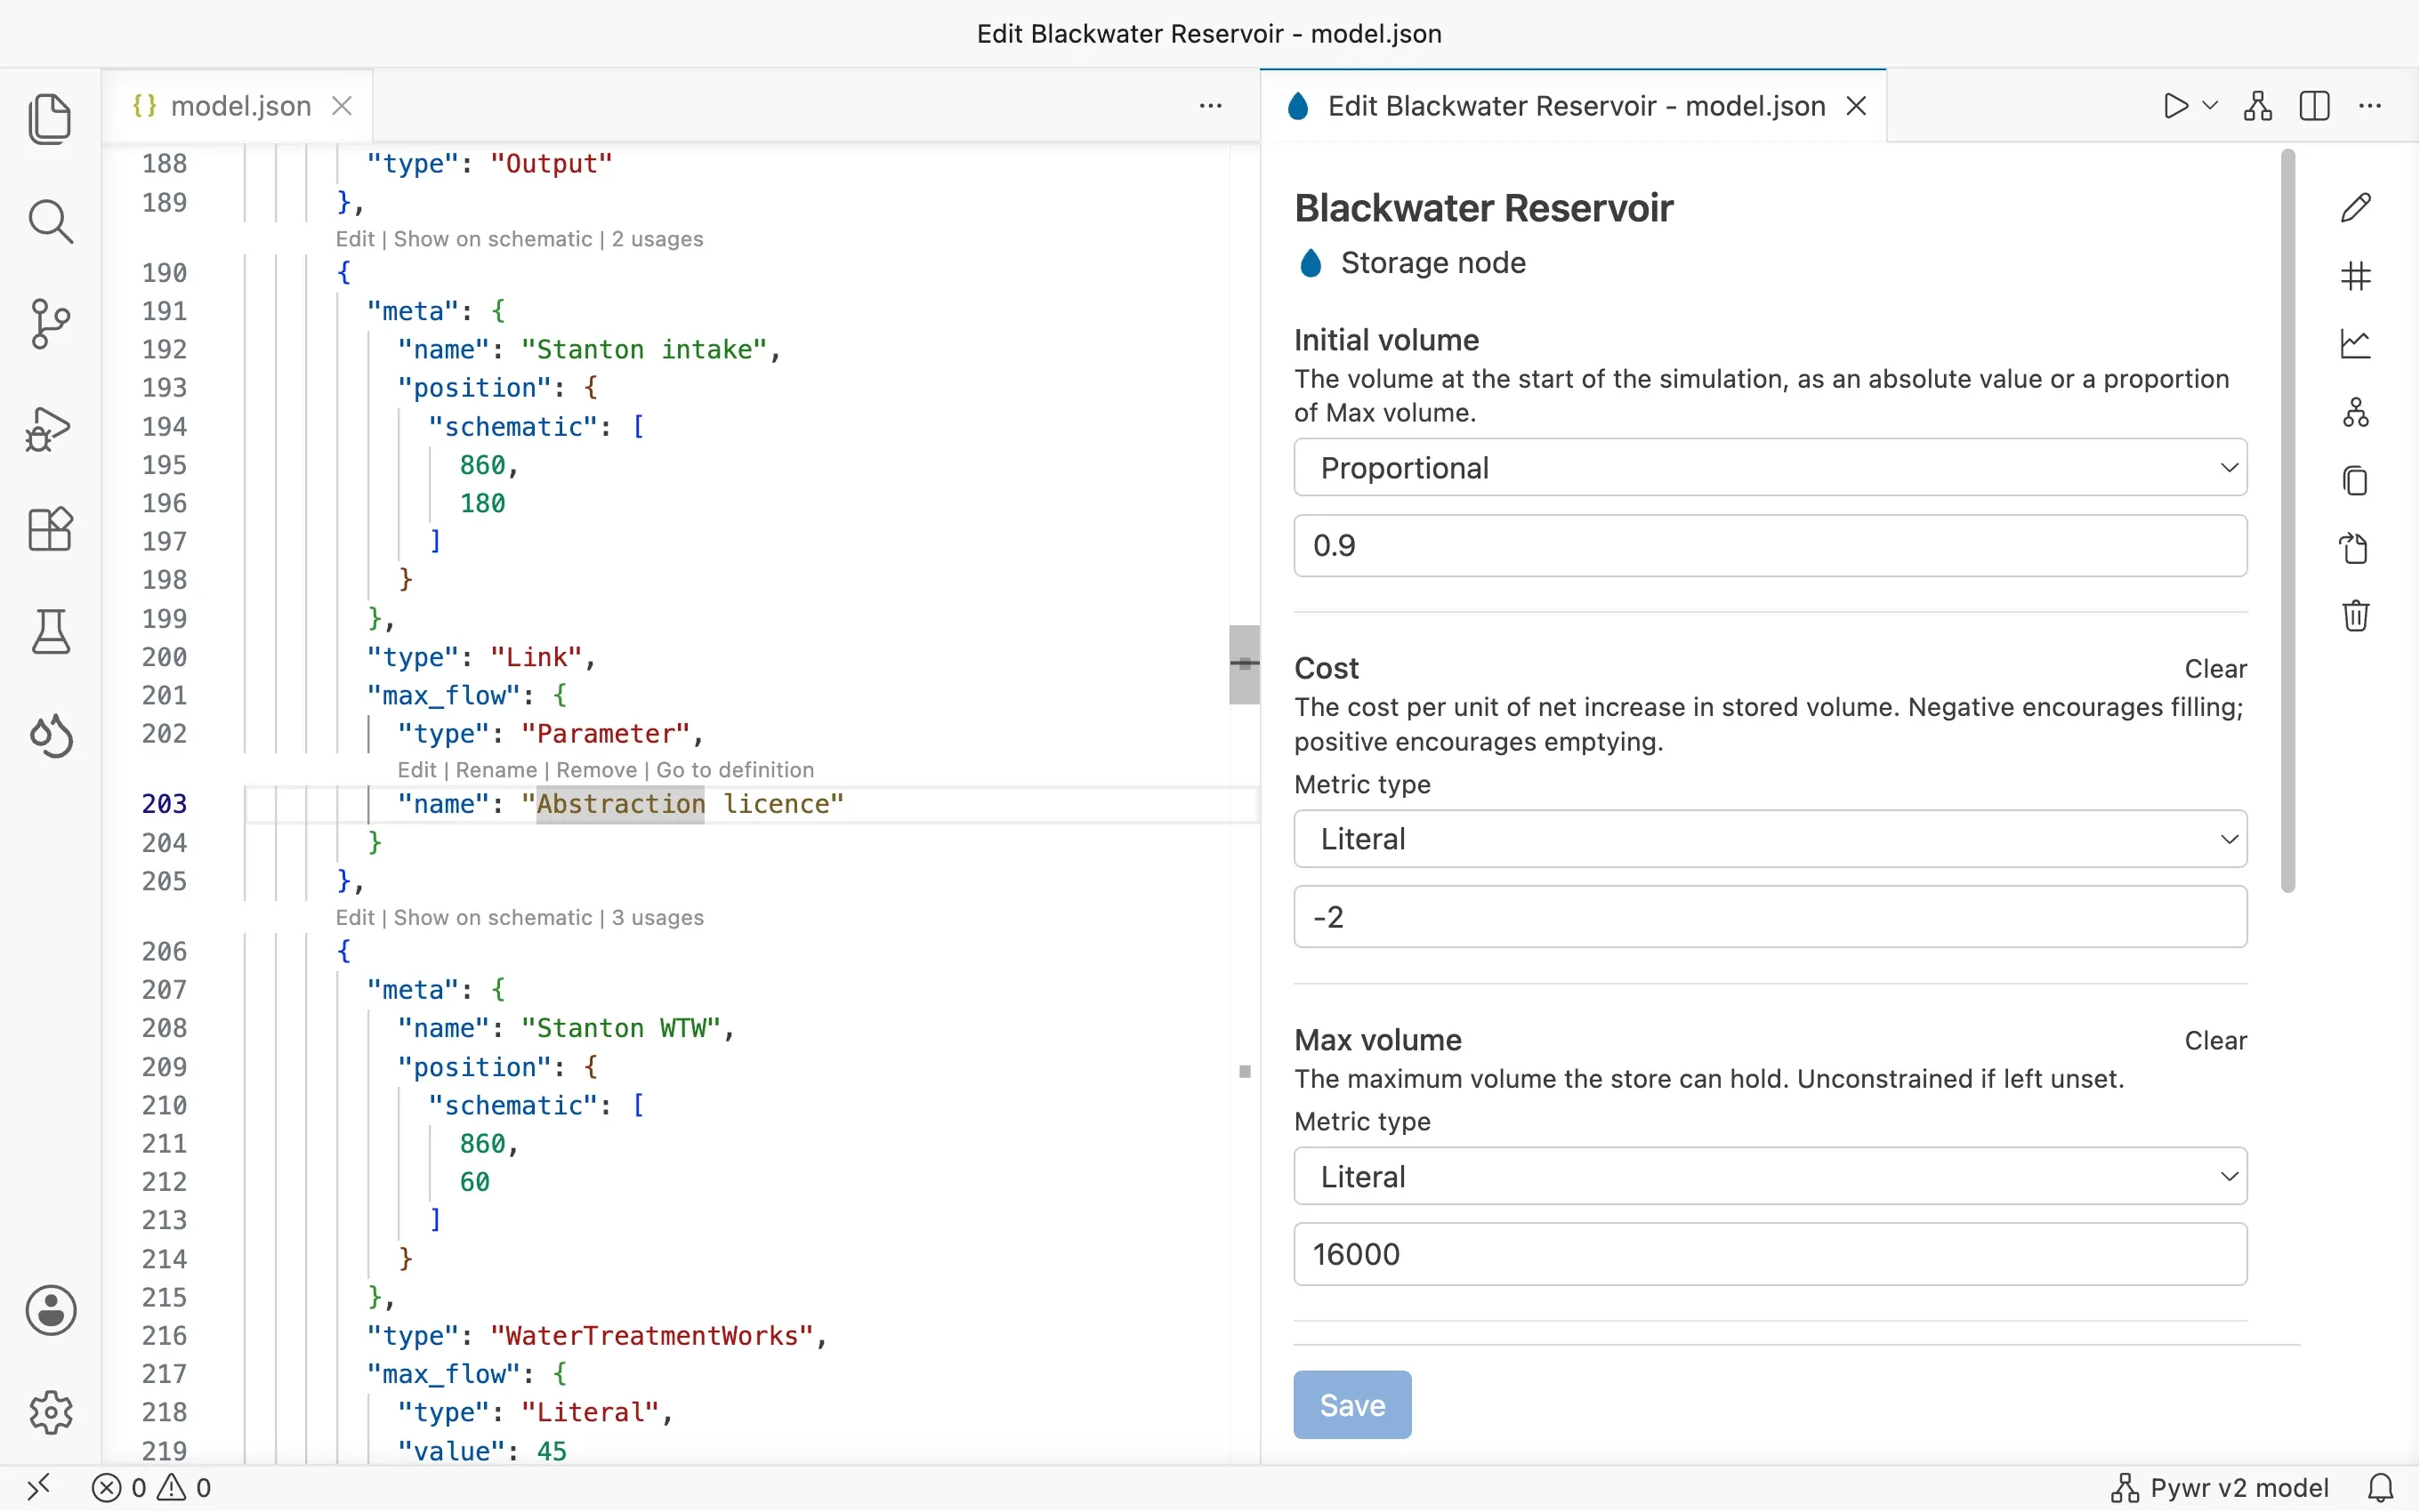Open the Cost Metric type dropdown

1770,839
